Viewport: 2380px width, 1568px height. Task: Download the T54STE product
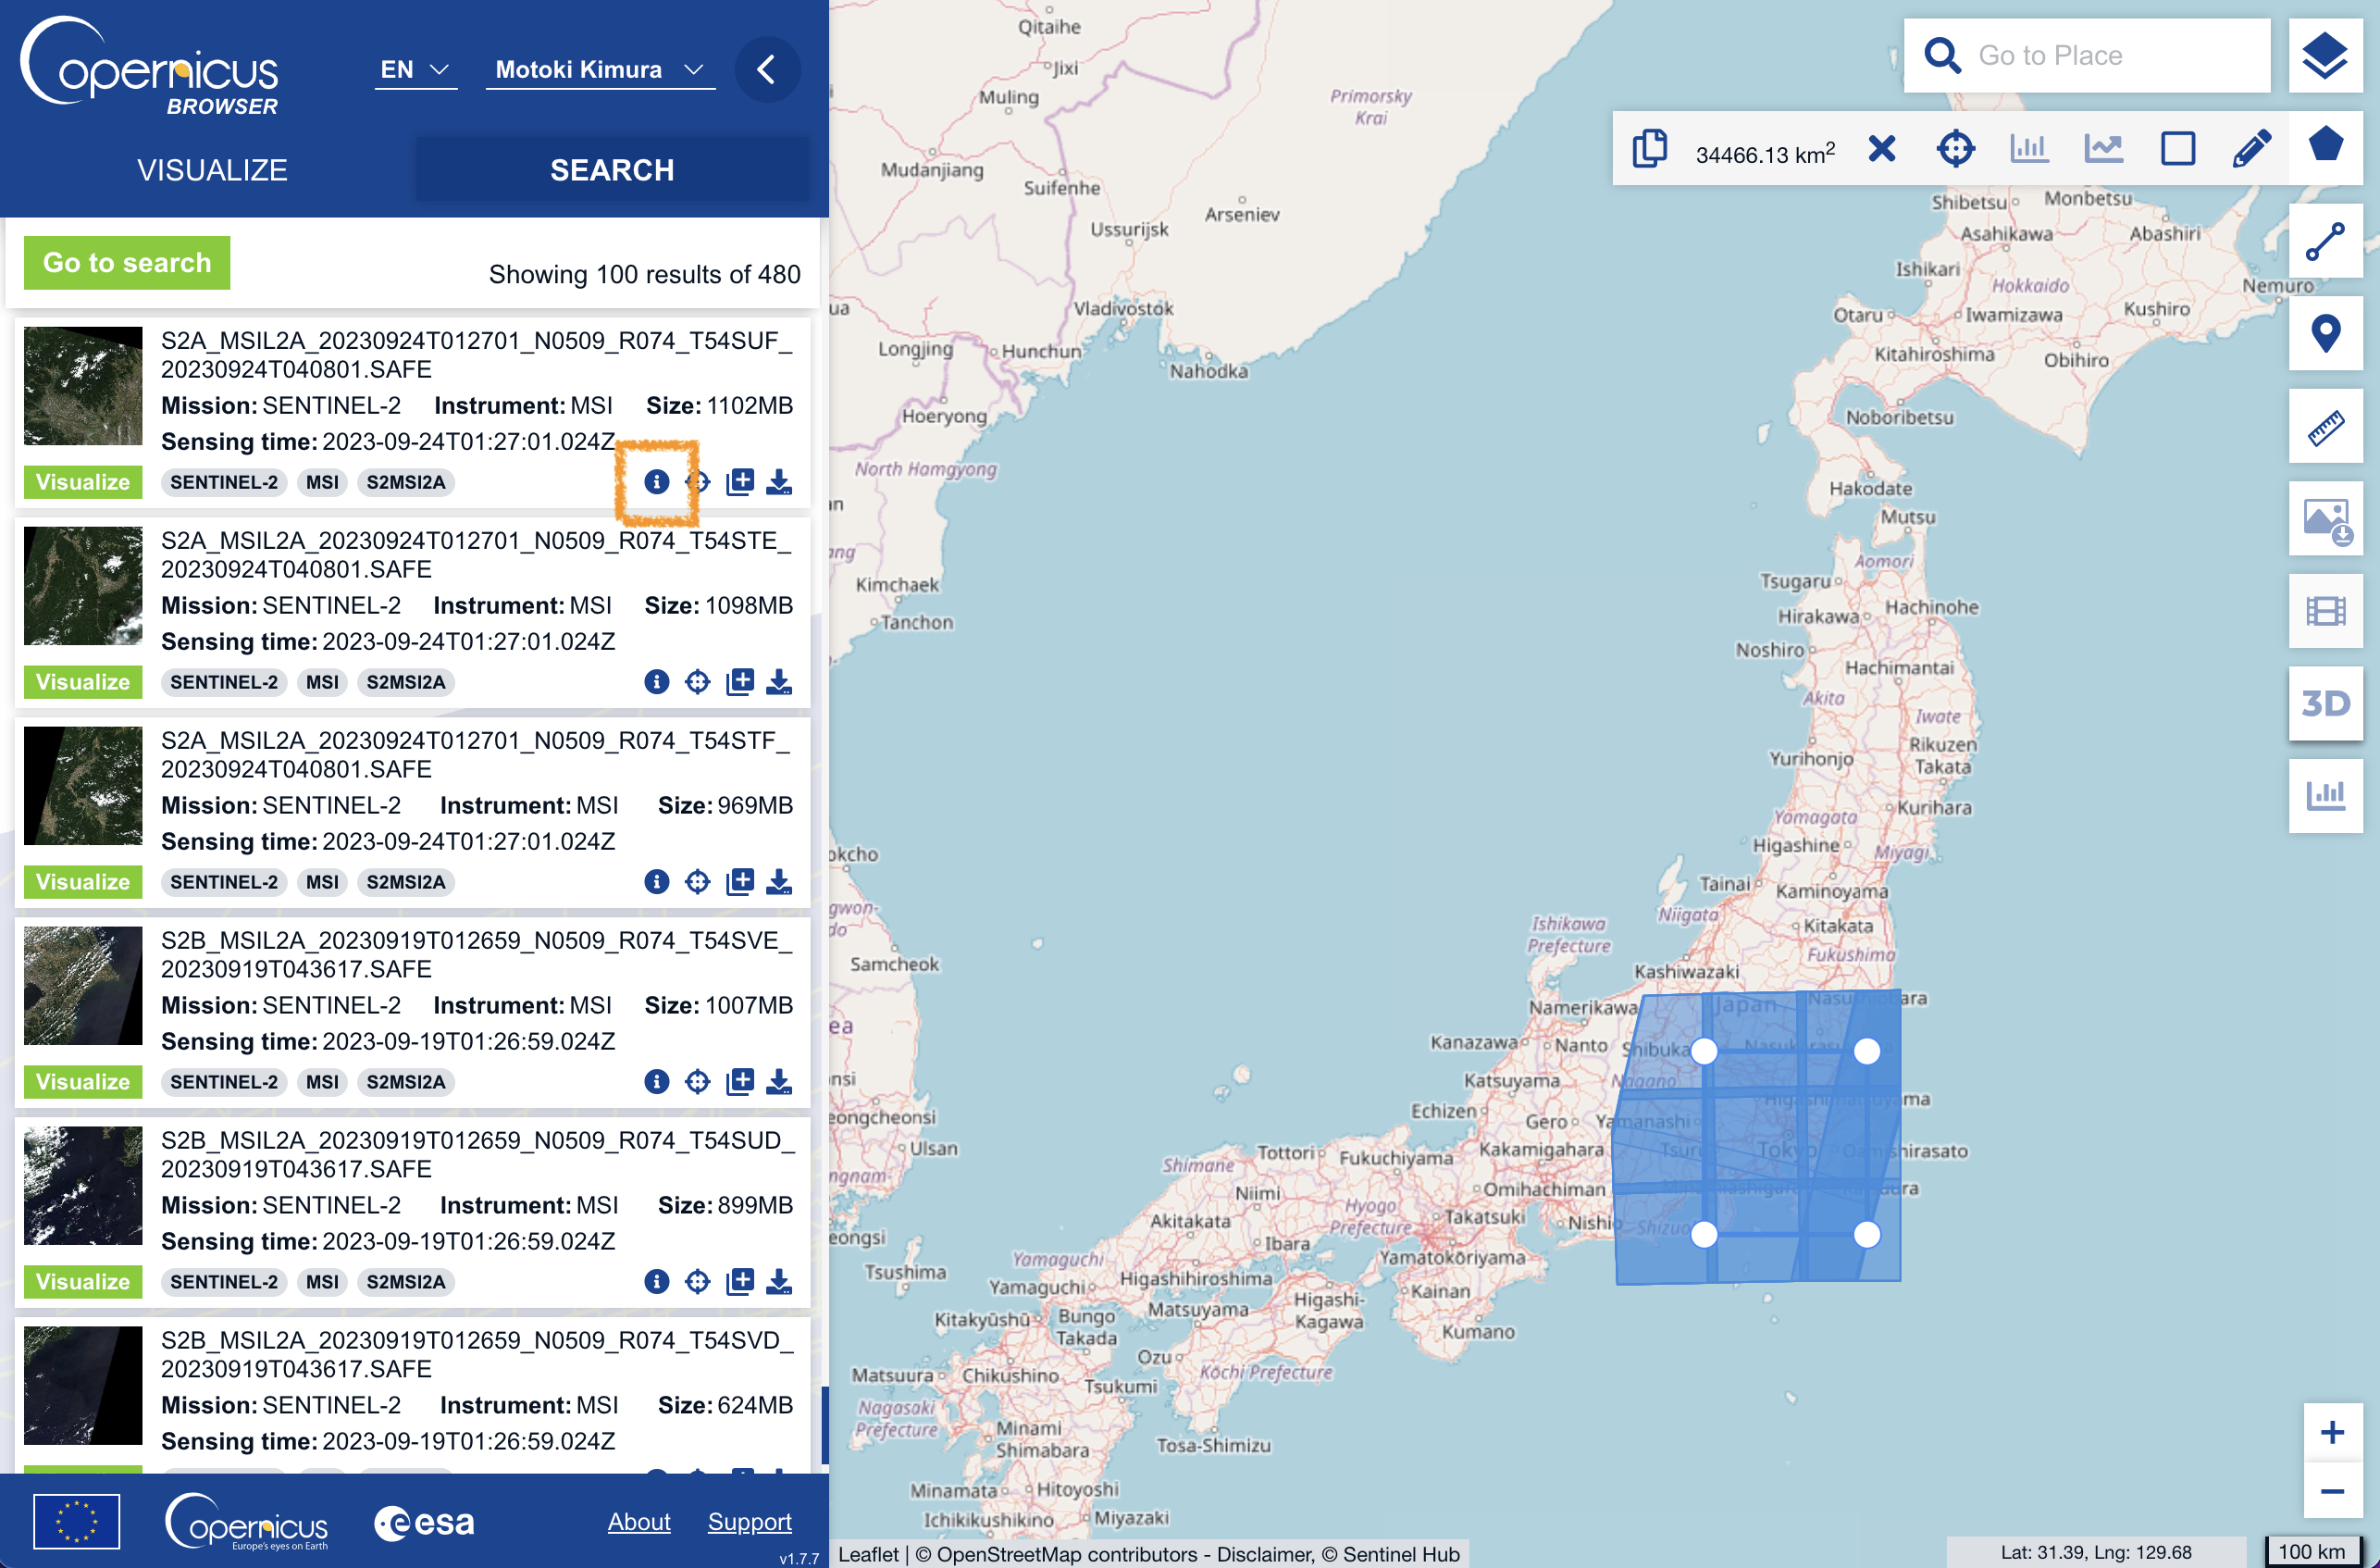(x=779, y=682)
